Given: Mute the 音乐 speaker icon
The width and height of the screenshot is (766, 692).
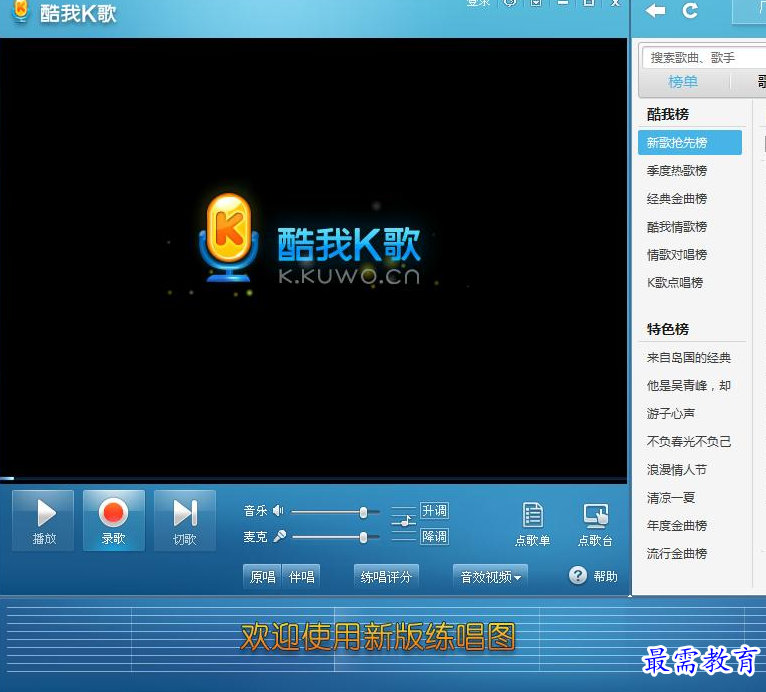Looking at the screenshot, I should coord(278,511).
